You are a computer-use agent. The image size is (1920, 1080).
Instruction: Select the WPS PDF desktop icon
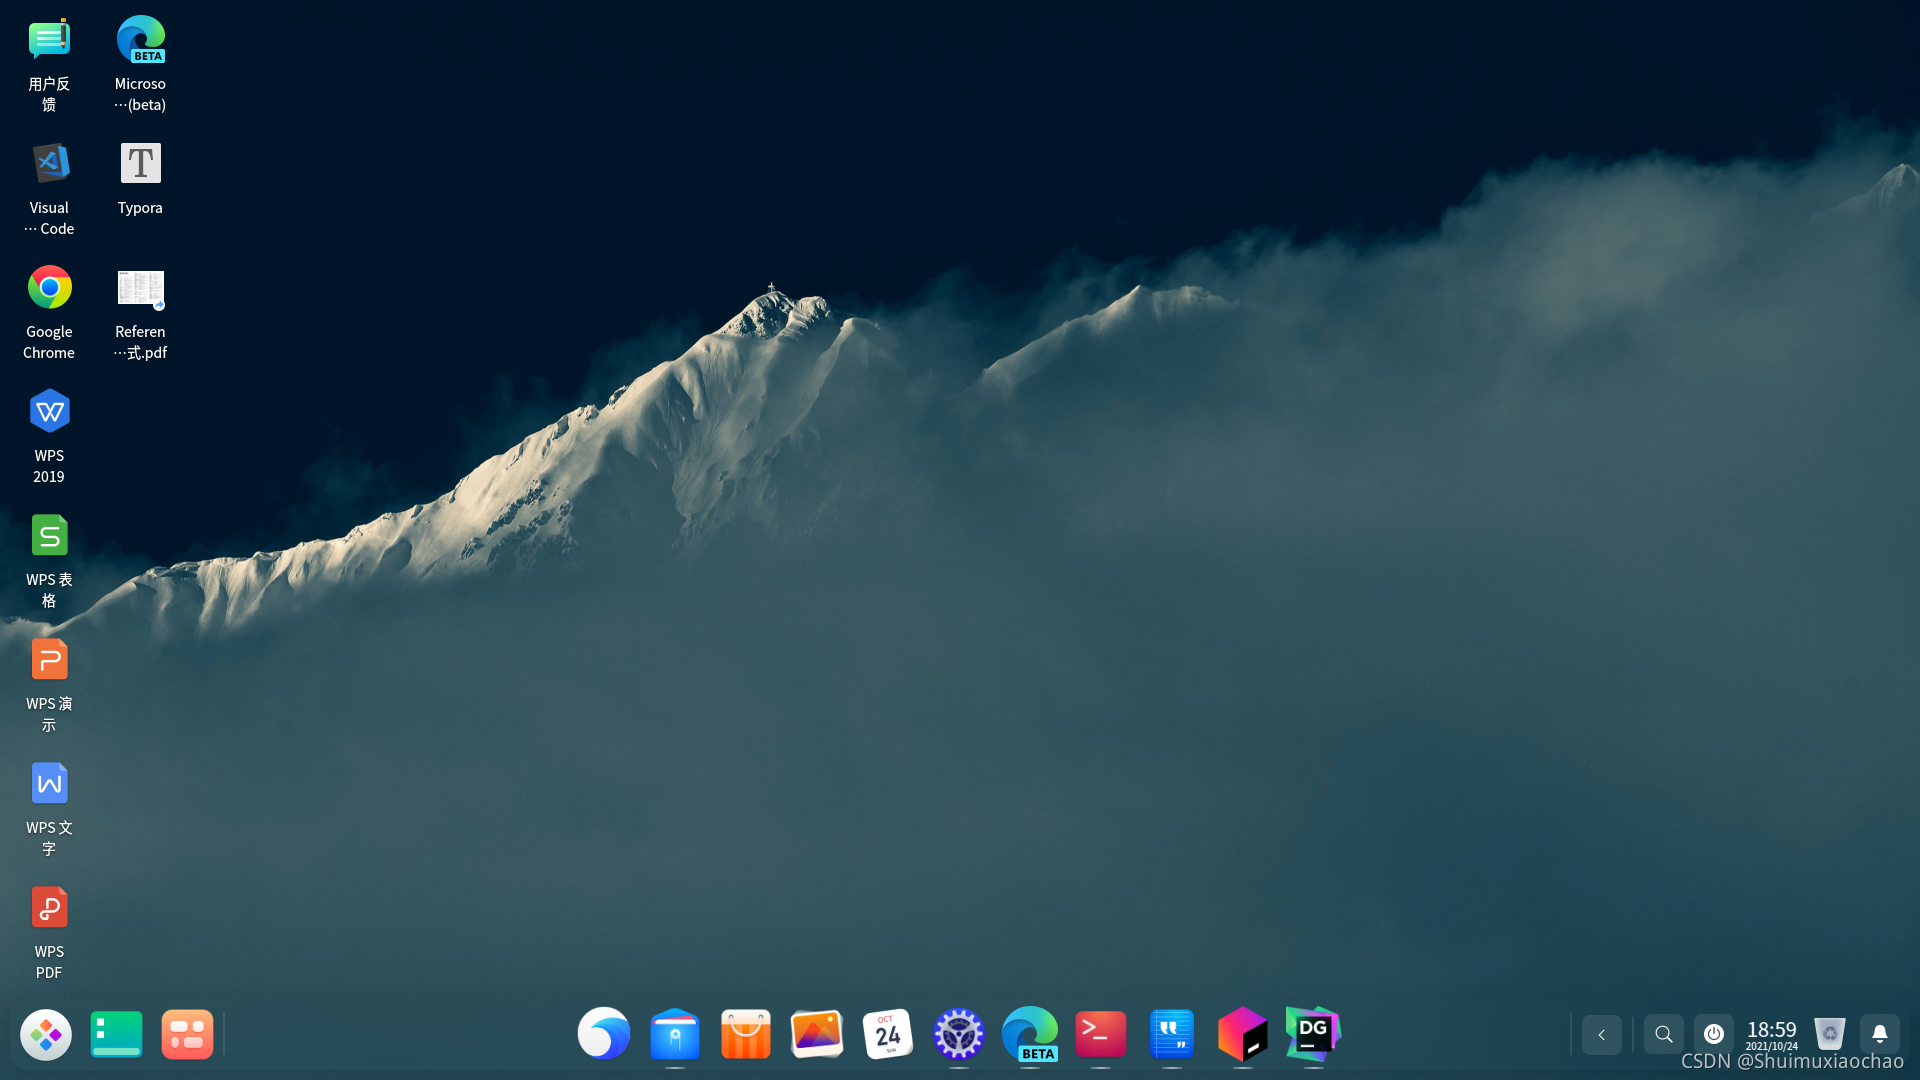[49, 932]
